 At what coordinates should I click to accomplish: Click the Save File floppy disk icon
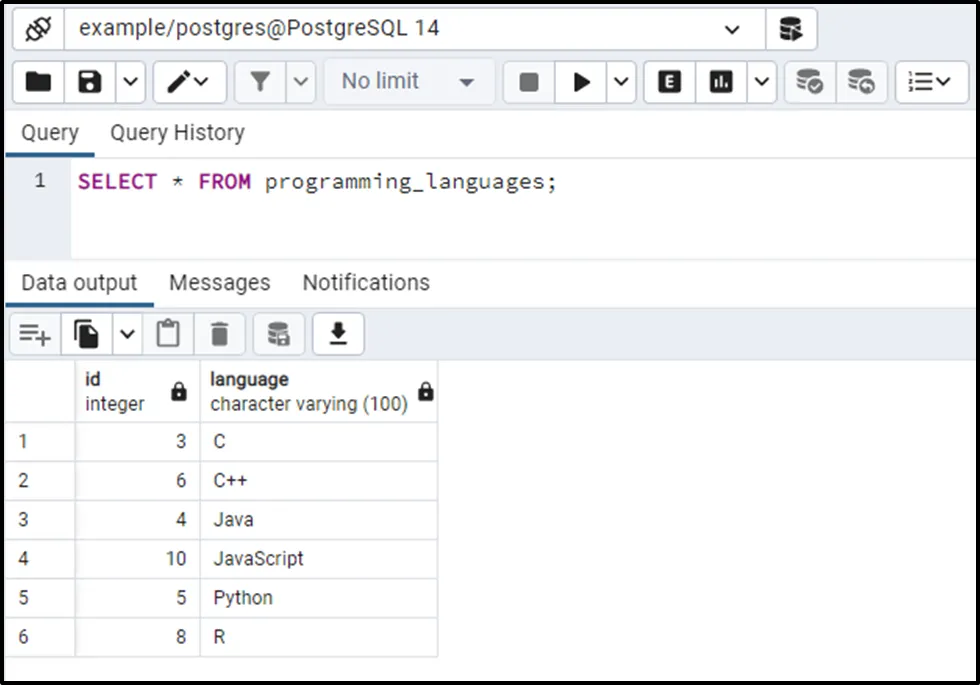90,82
